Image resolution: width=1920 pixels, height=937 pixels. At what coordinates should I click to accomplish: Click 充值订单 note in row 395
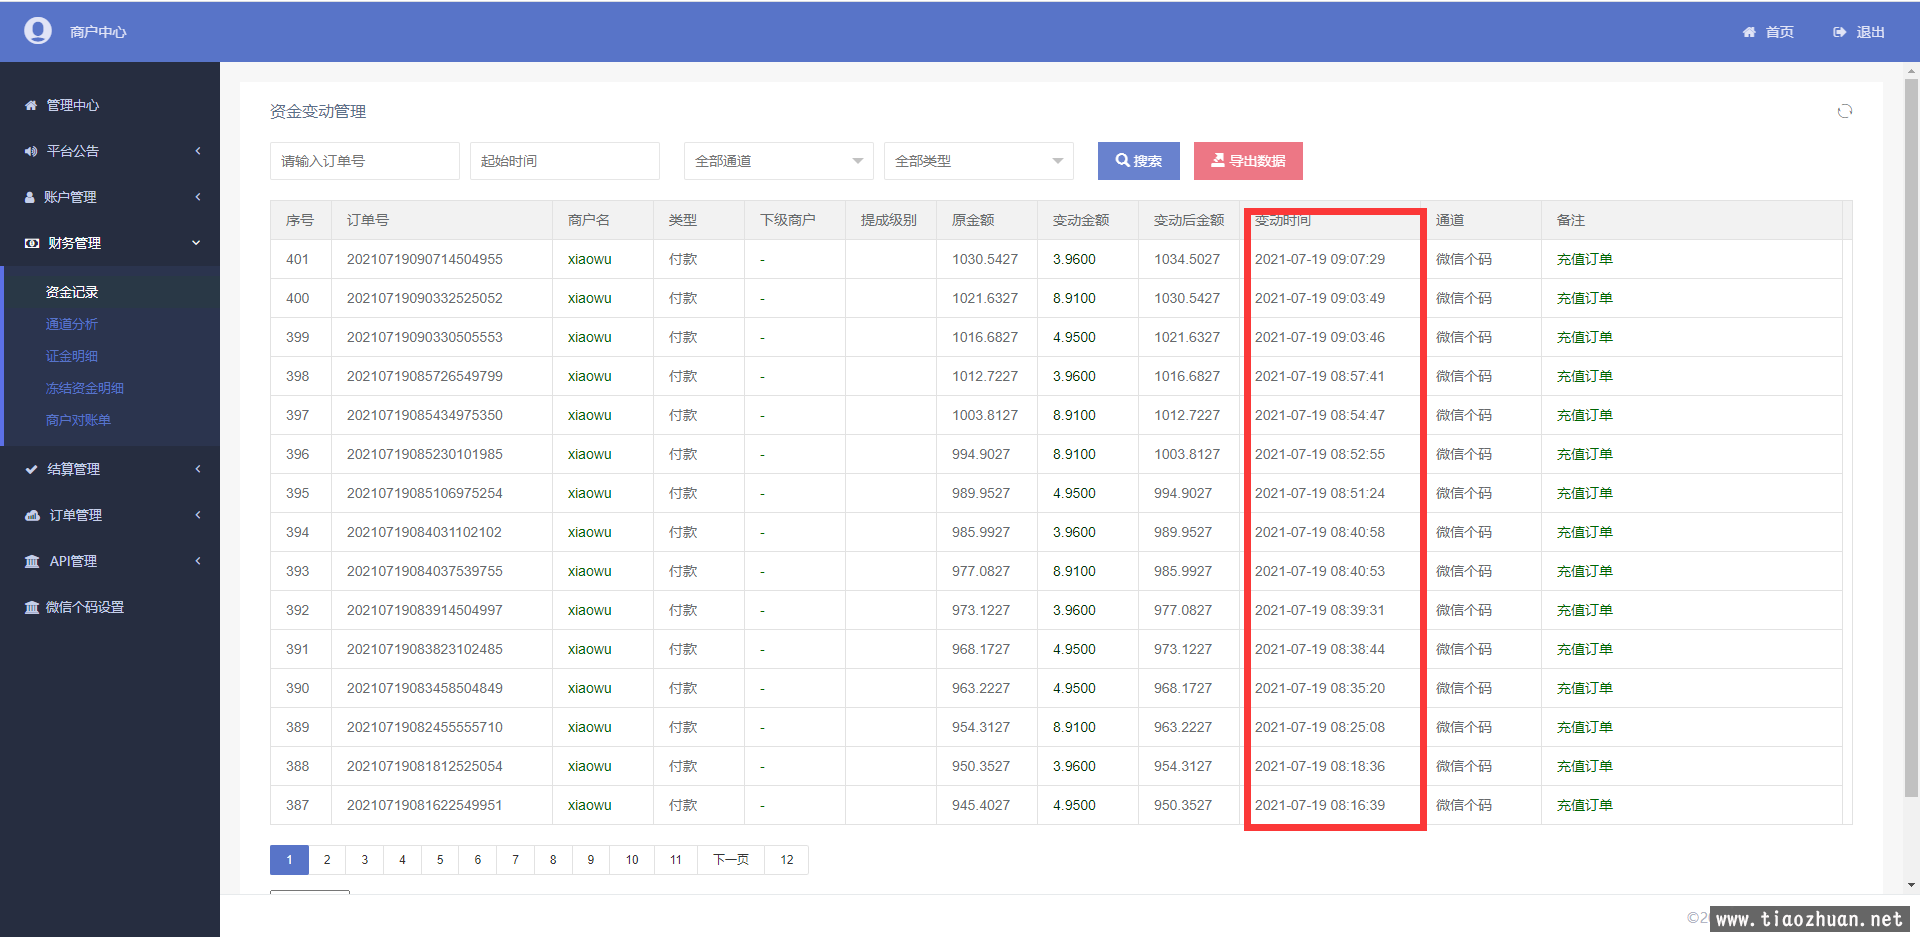click(x=1584, y=493)
